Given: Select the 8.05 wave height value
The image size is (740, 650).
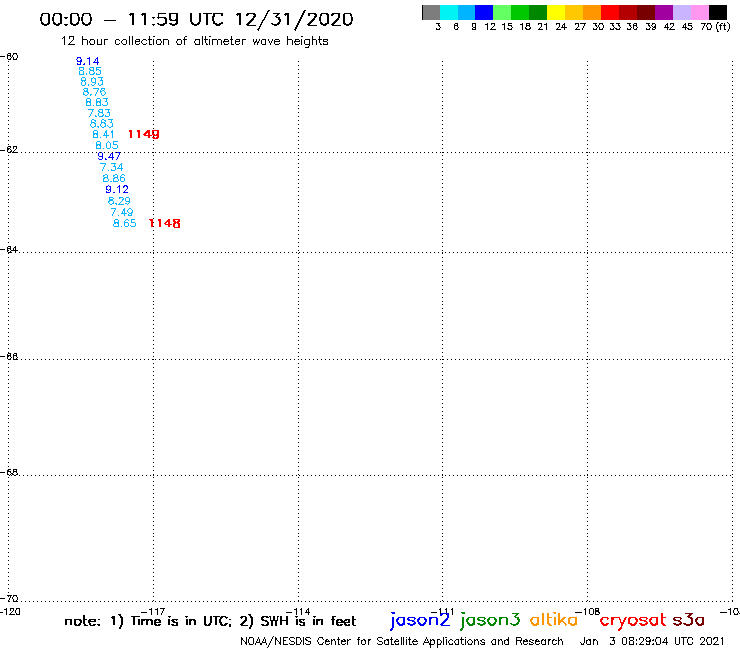Looking at the screenshot, I should (x=107, y=145).
